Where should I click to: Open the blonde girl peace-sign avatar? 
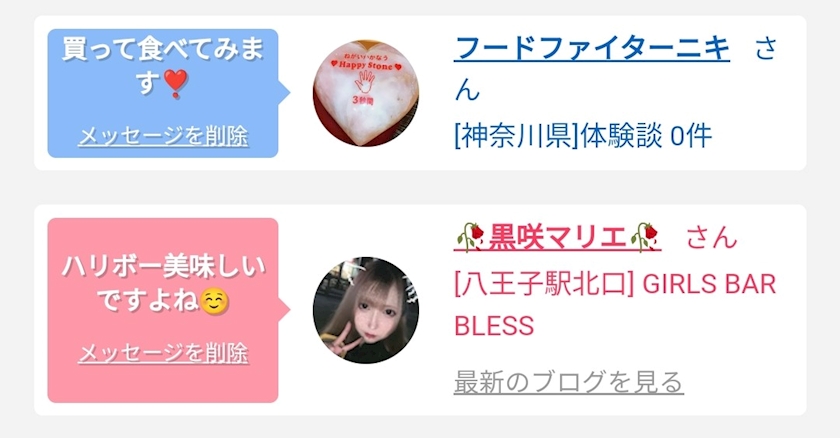(x=366, y=310)
